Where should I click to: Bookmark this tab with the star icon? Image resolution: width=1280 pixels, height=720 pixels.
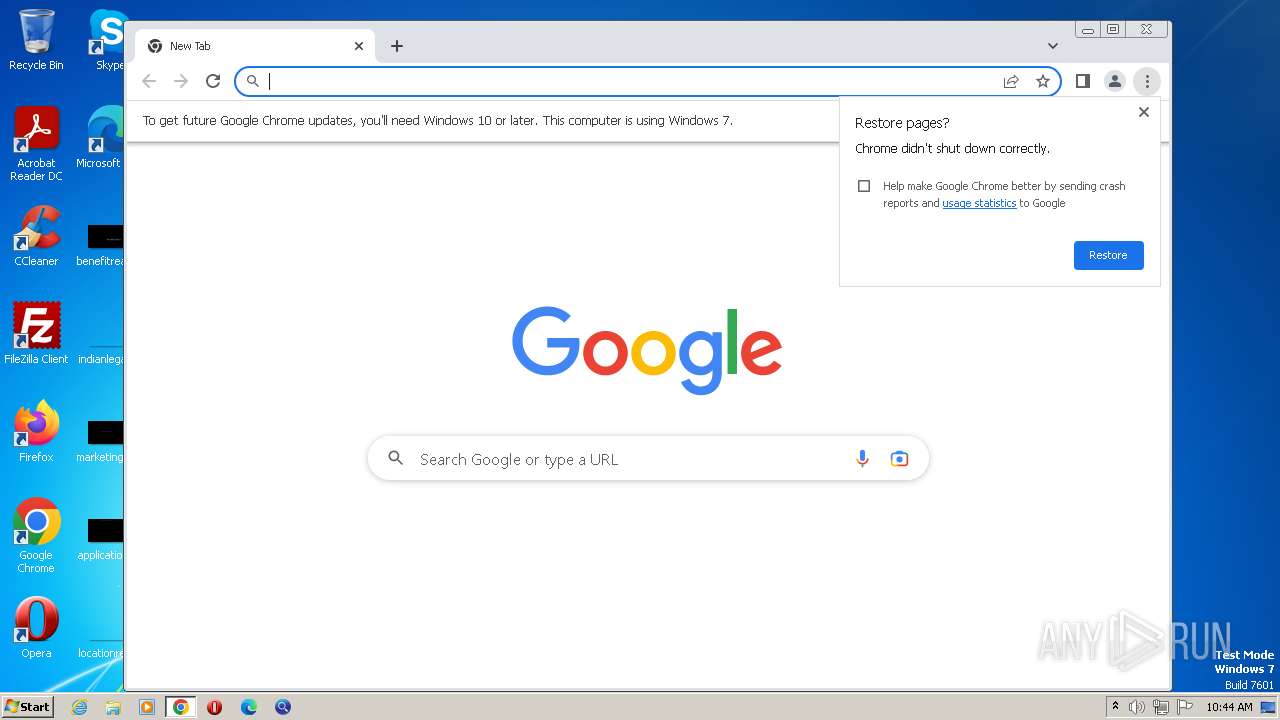tap(1043, 81)
